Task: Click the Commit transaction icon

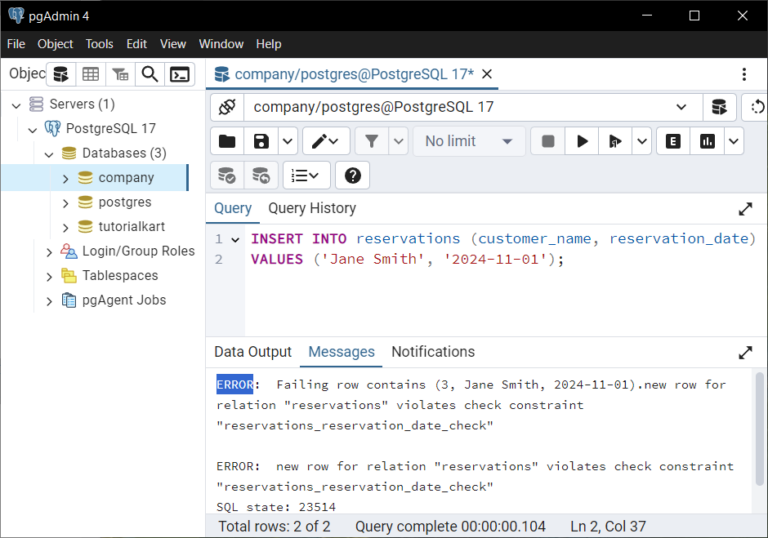Action: coord(227,175)
